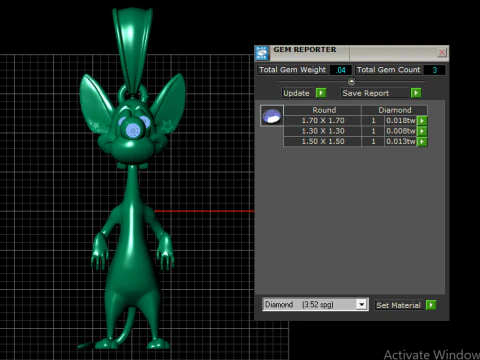This screenshot has width=480, height=360.
Task: Click the green arrow next to Save Report
Action: [416, 93]
